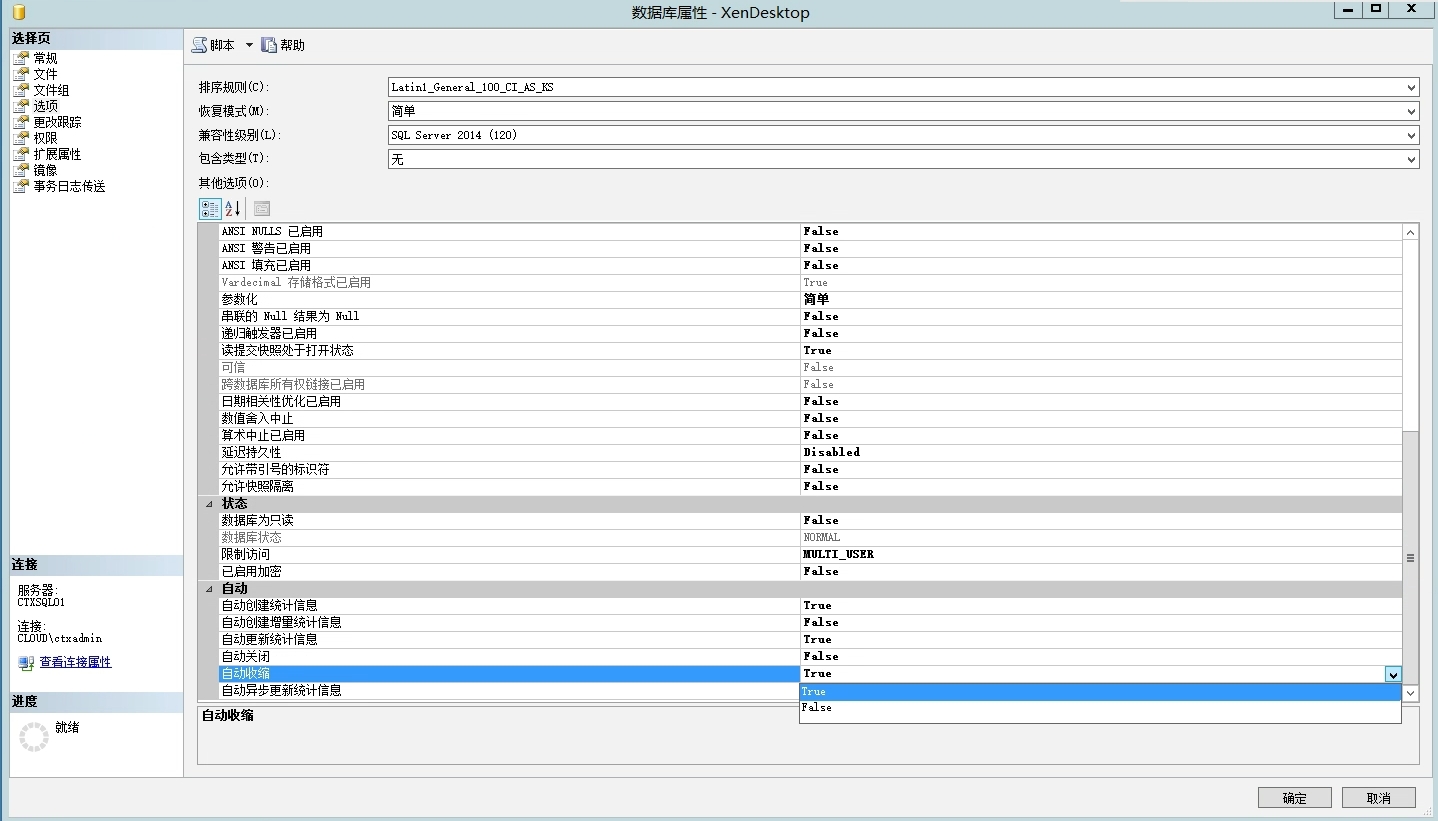Screen dimensions: 1438x821
Task: Open the 恢复模式 recovery model dropdown
Action: (1411, 112)
